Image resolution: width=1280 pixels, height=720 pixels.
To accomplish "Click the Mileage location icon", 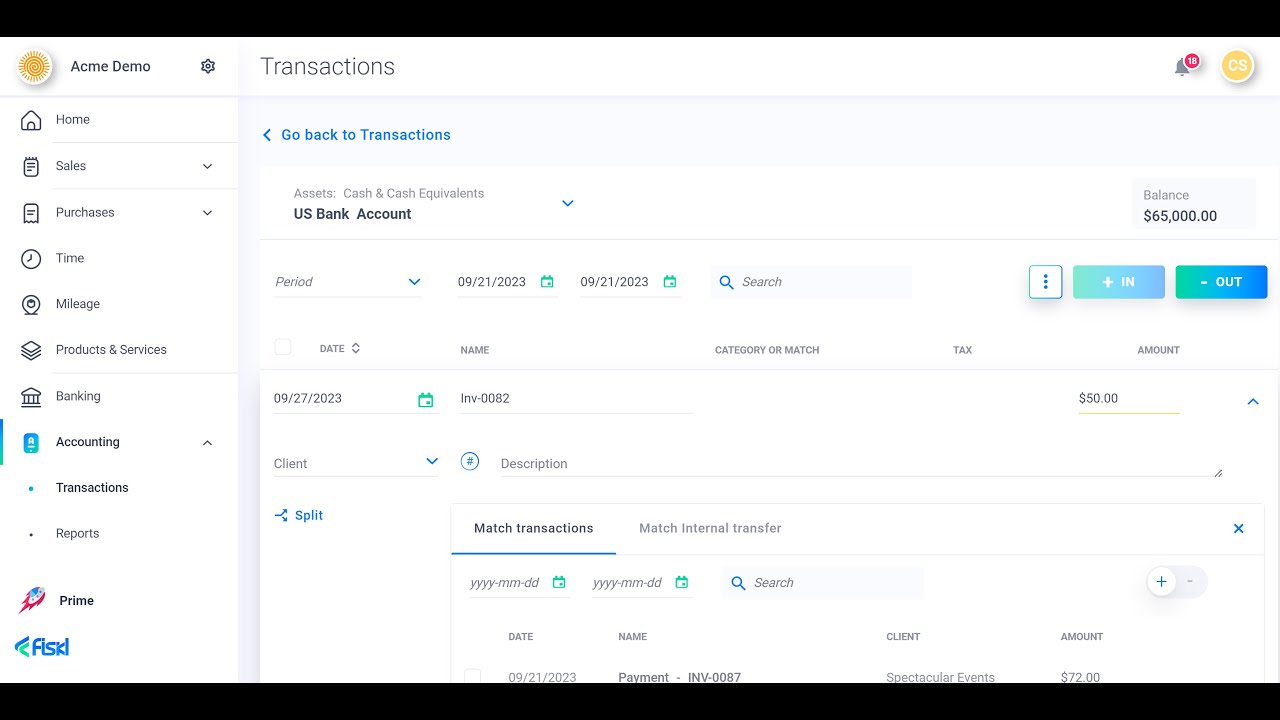I will [x=31, y=304].
